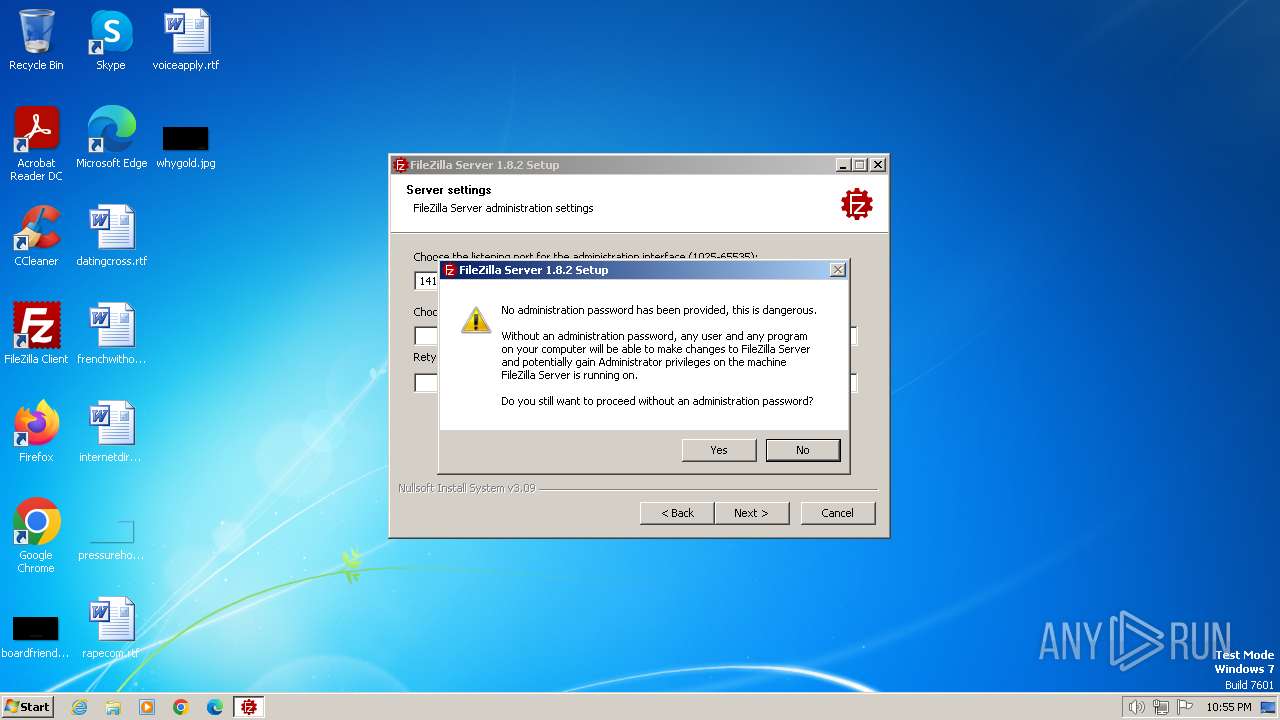Open Firefox desktop shortcut
The width and height of the screenshot is (1280, 720).
(x=36, y=432)
